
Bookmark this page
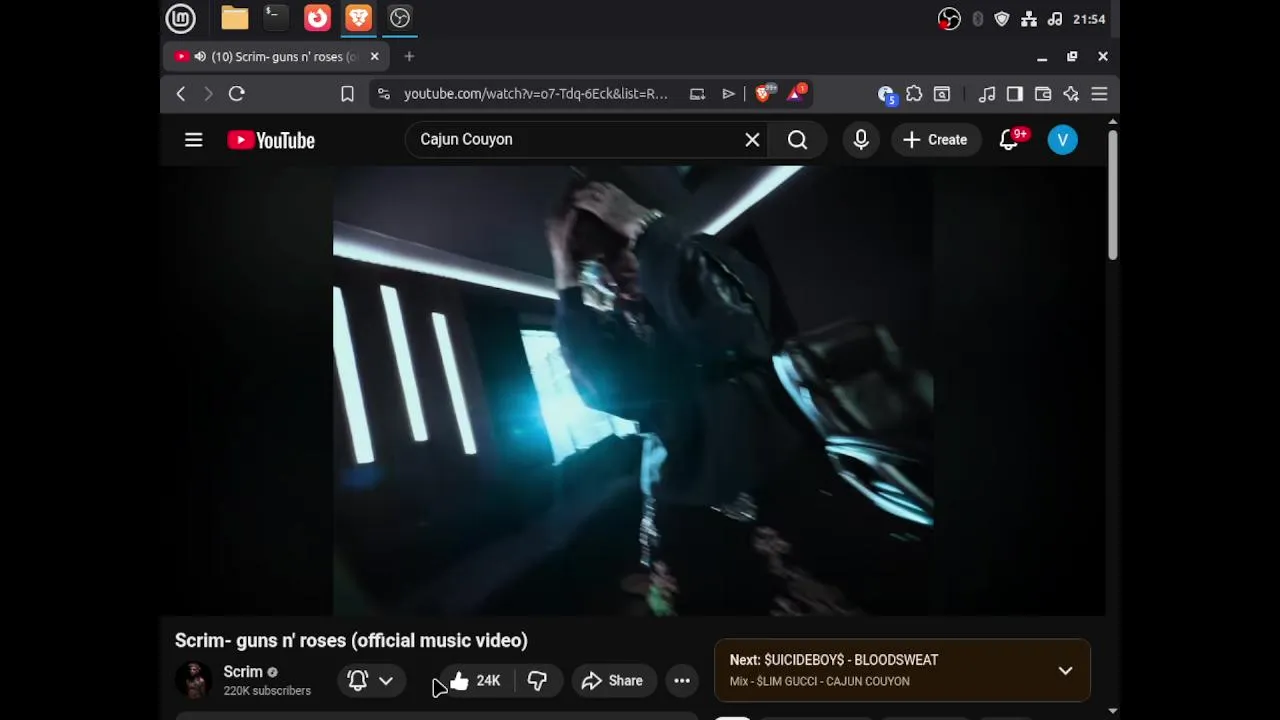(x=347, y=94)
